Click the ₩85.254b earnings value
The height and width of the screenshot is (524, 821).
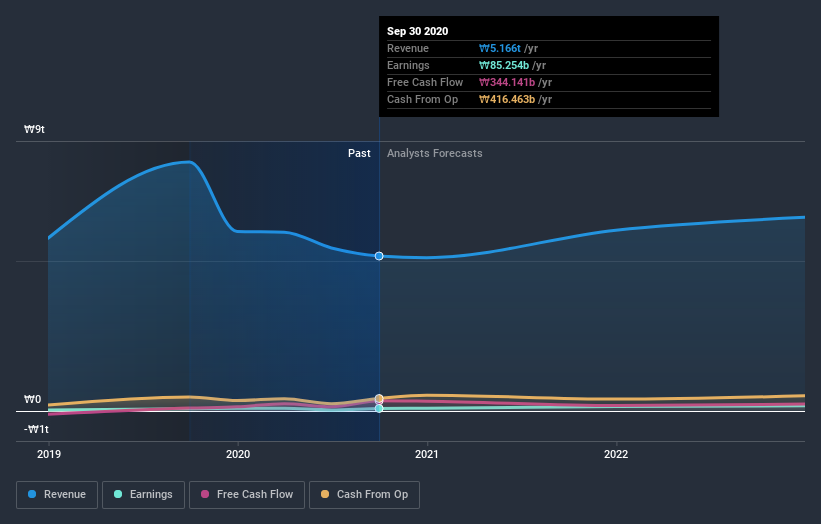504,65
